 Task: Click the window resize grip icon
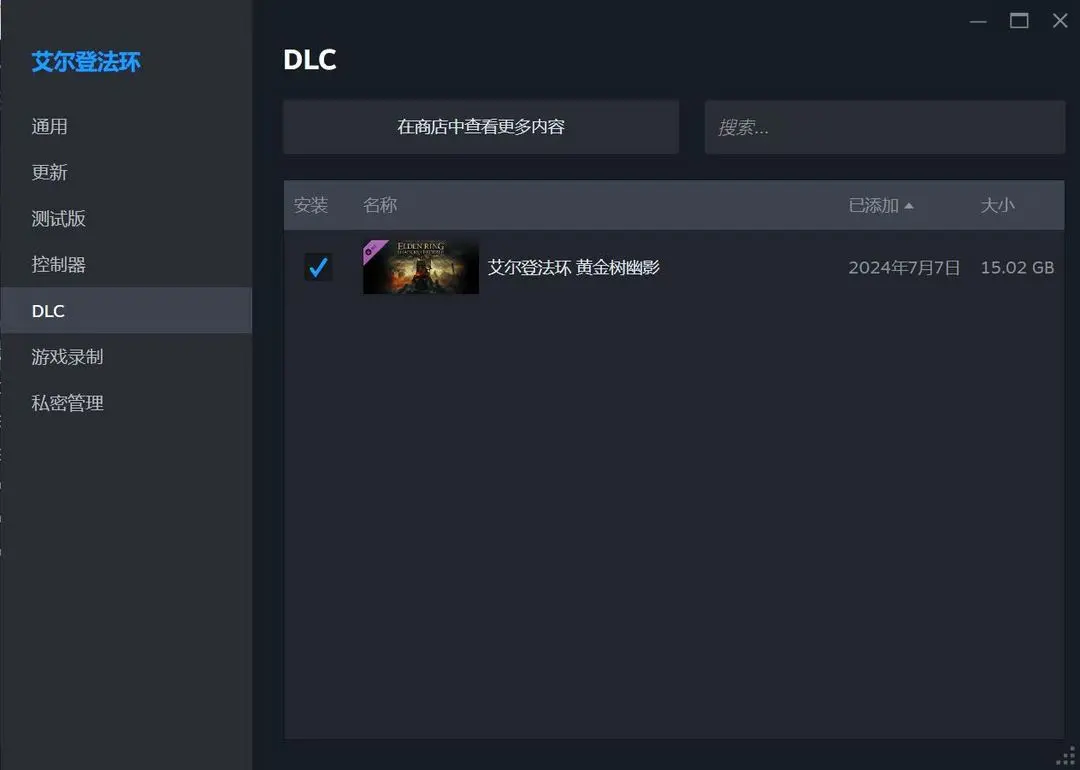1066,756
